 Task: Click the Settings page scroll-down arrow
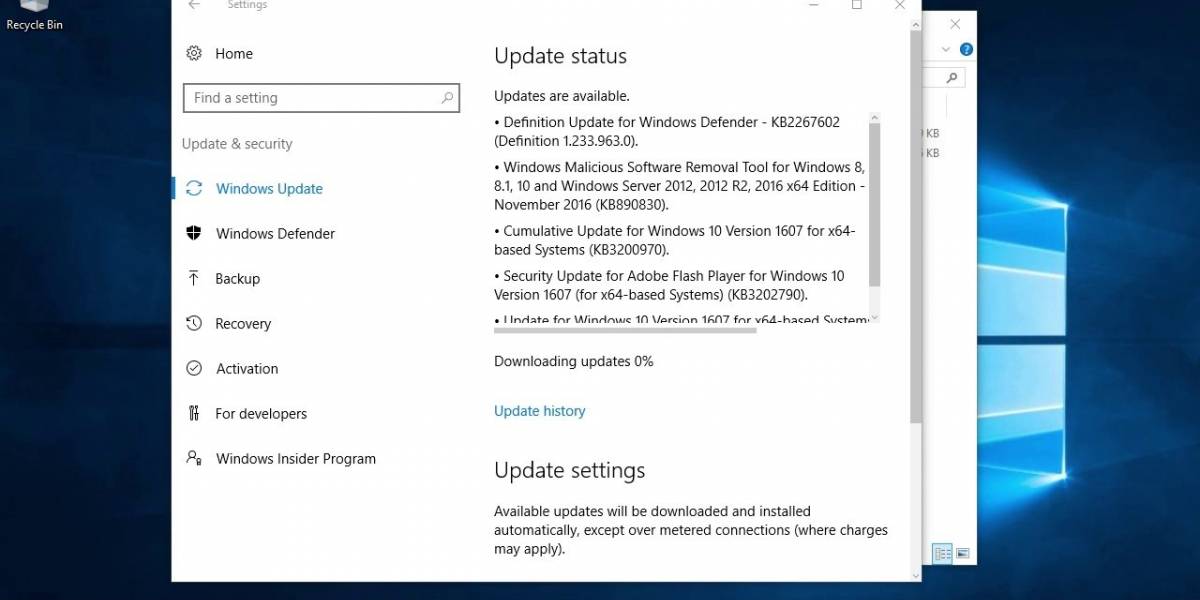pos(916,574)
